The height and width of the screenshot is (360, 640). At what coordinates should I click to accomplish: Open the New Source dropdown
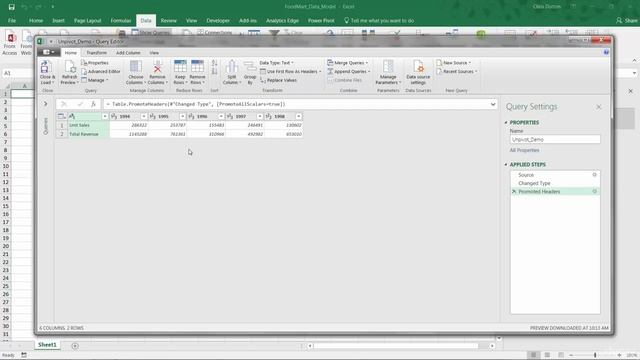[x=453, y=63]
